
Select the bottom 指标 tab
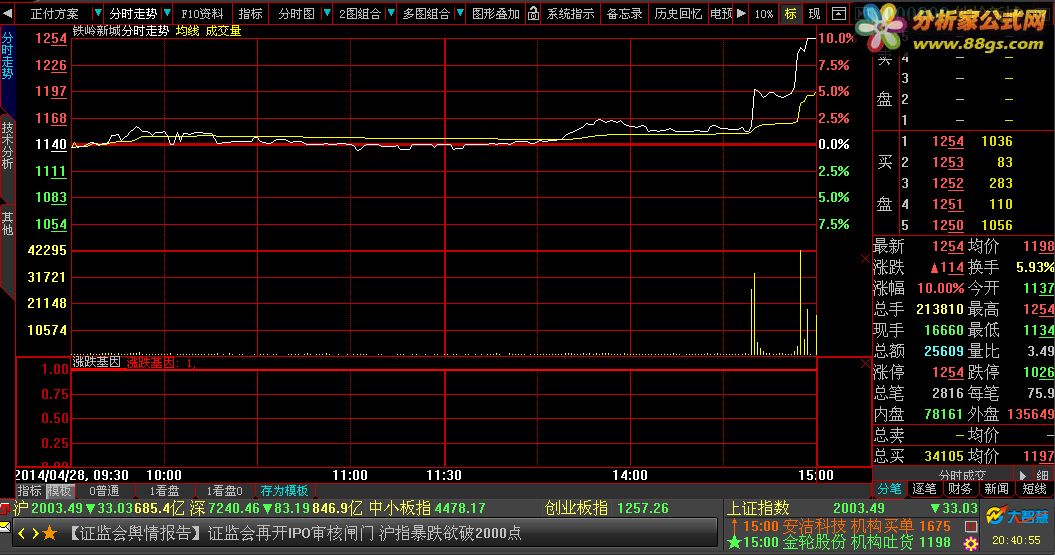(x=29, y=491)
